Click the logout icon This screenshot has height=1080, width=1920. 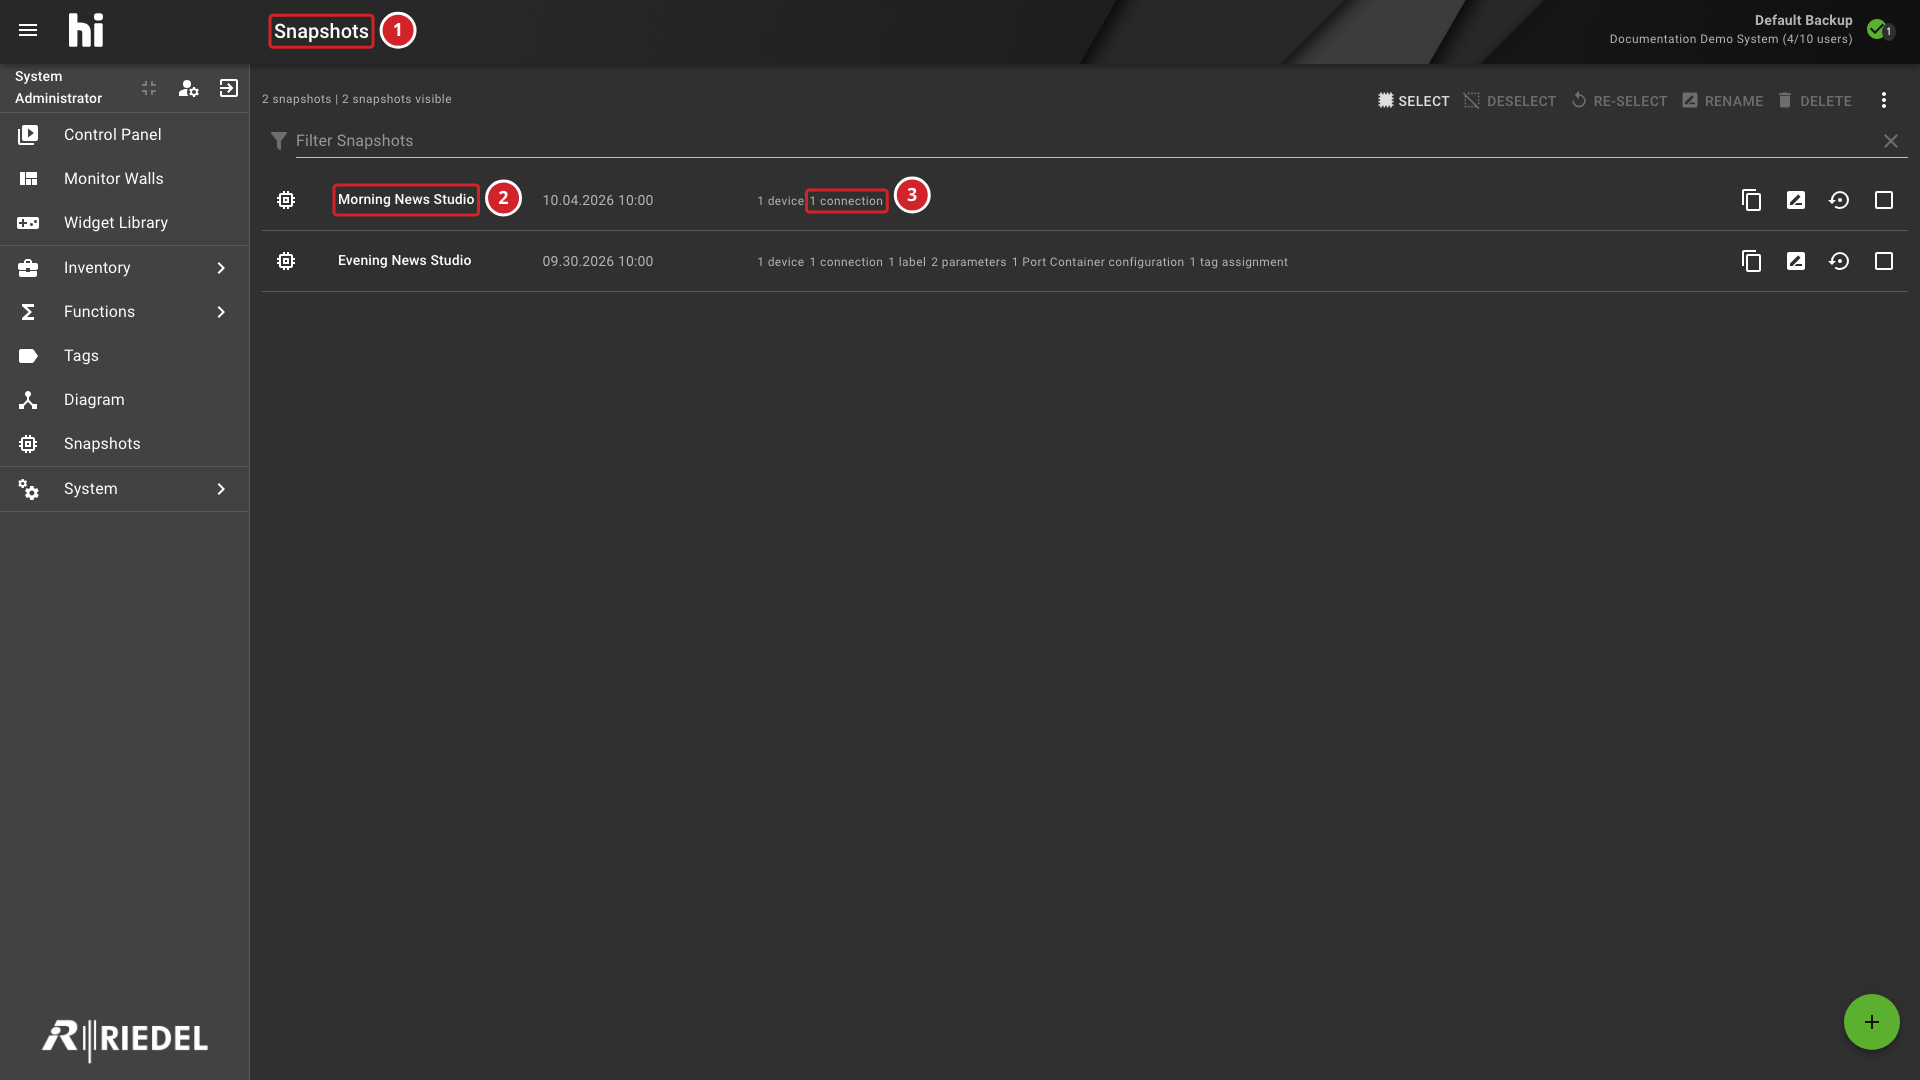tap(229, 88)
